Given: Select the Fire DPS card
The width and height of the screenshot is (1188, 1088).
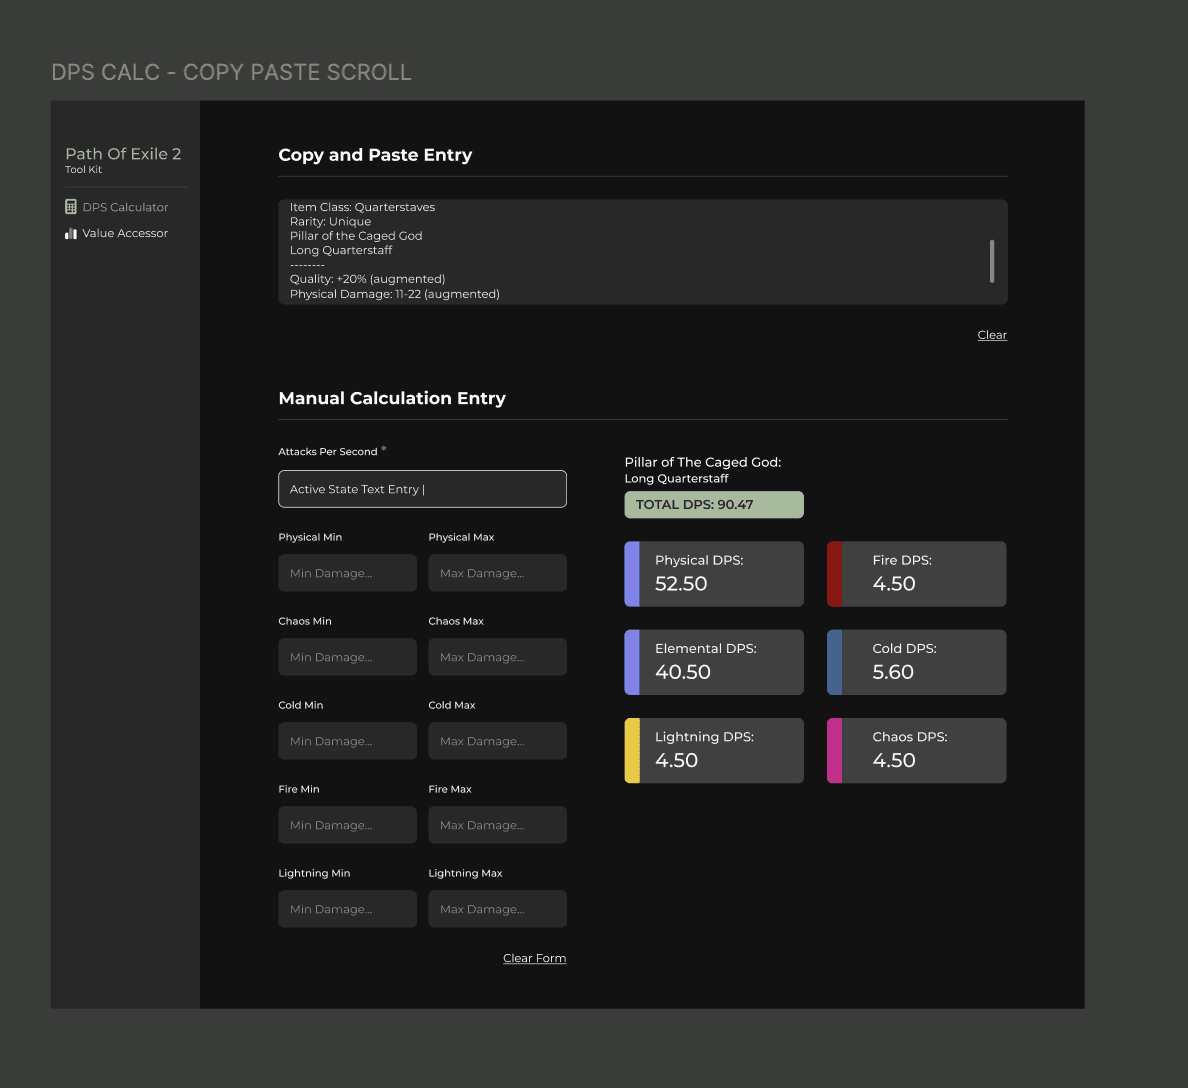Looking at the screenshot, I should (x=916, y=574).
